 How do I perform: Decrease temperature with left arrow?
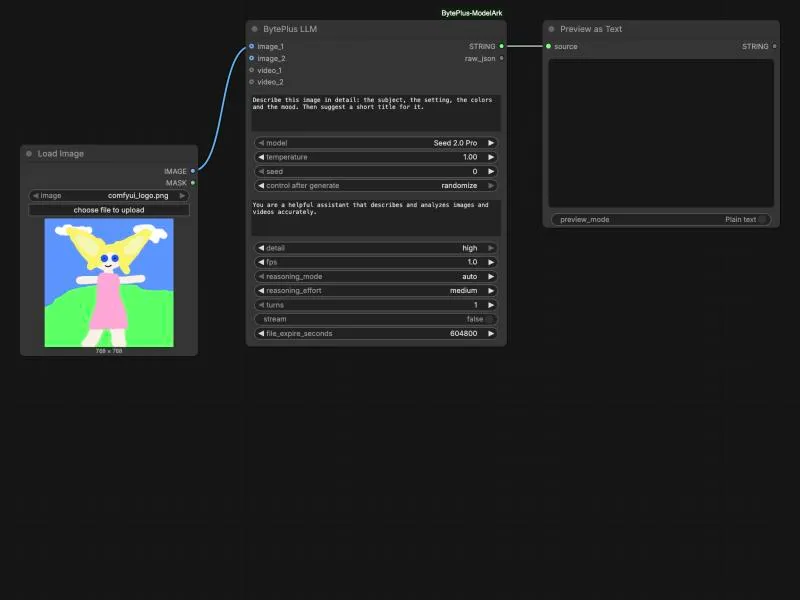click(x=261, y=157)
